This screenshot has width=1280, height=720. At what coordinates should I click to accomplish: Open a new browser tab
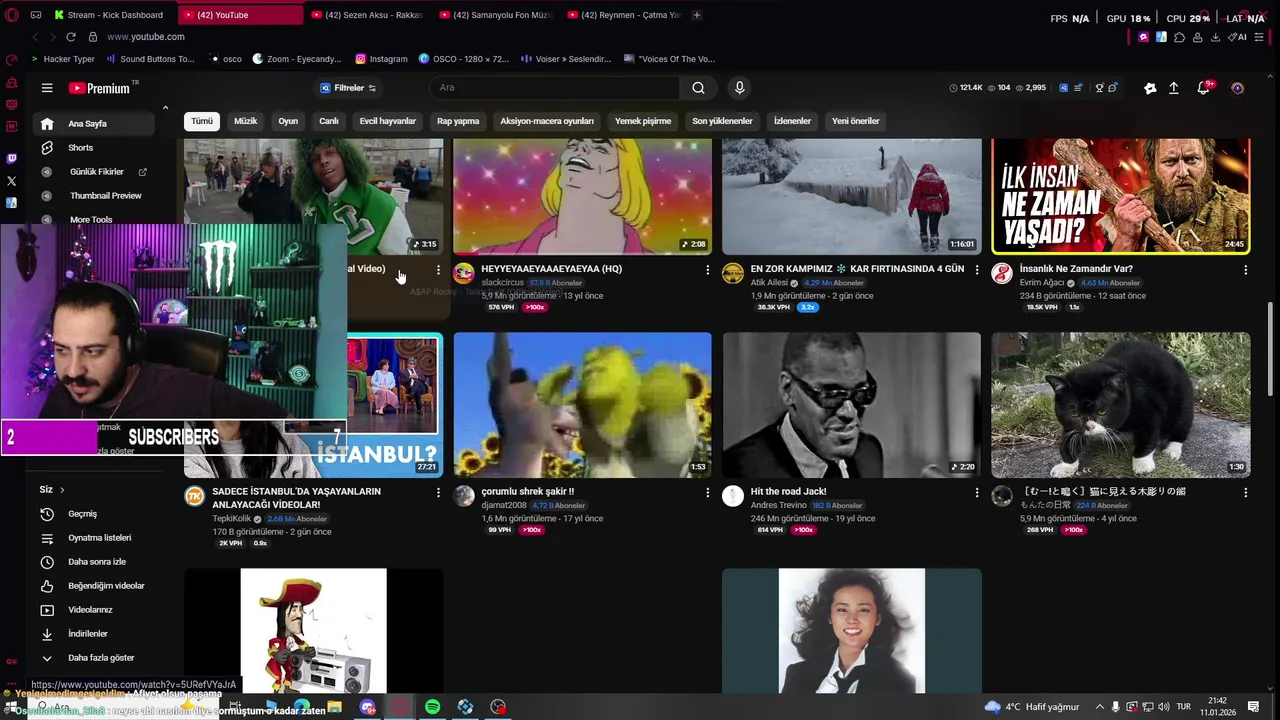click(x=697, y=15)
